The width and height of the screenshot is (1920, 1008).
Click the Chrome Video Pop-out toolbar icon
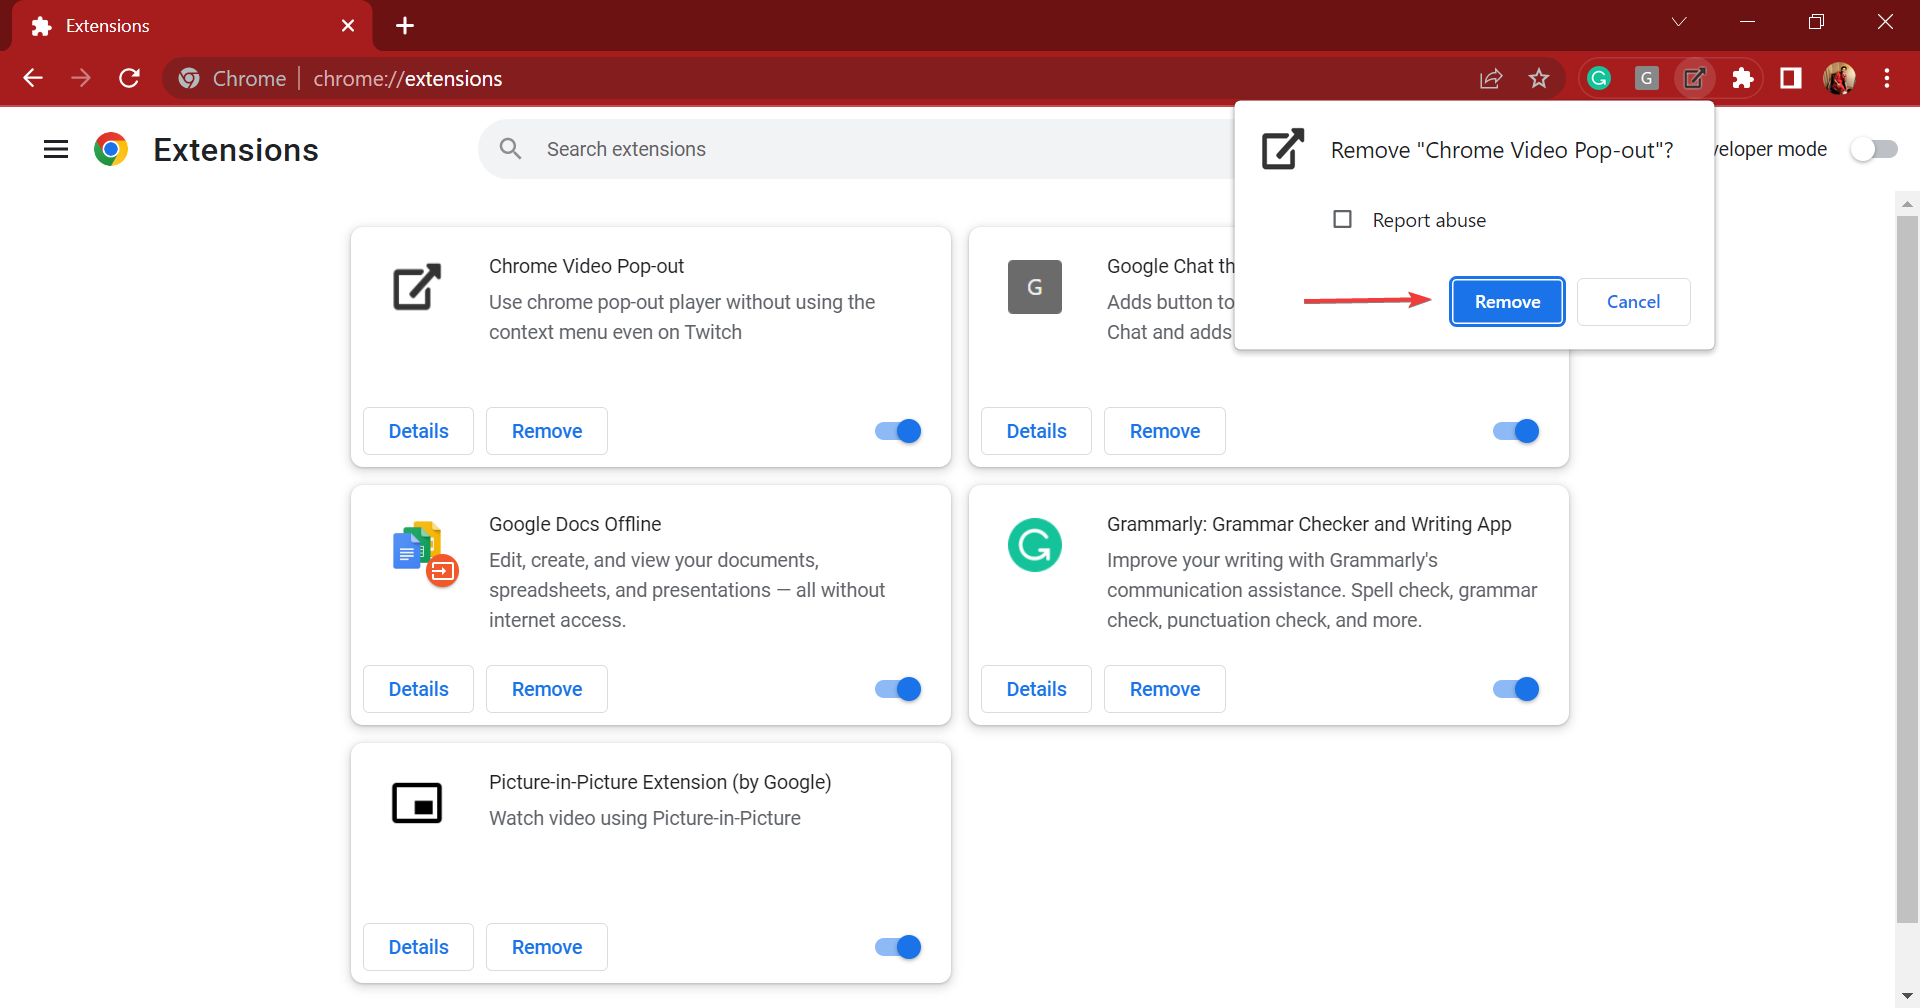[1695, 78]
